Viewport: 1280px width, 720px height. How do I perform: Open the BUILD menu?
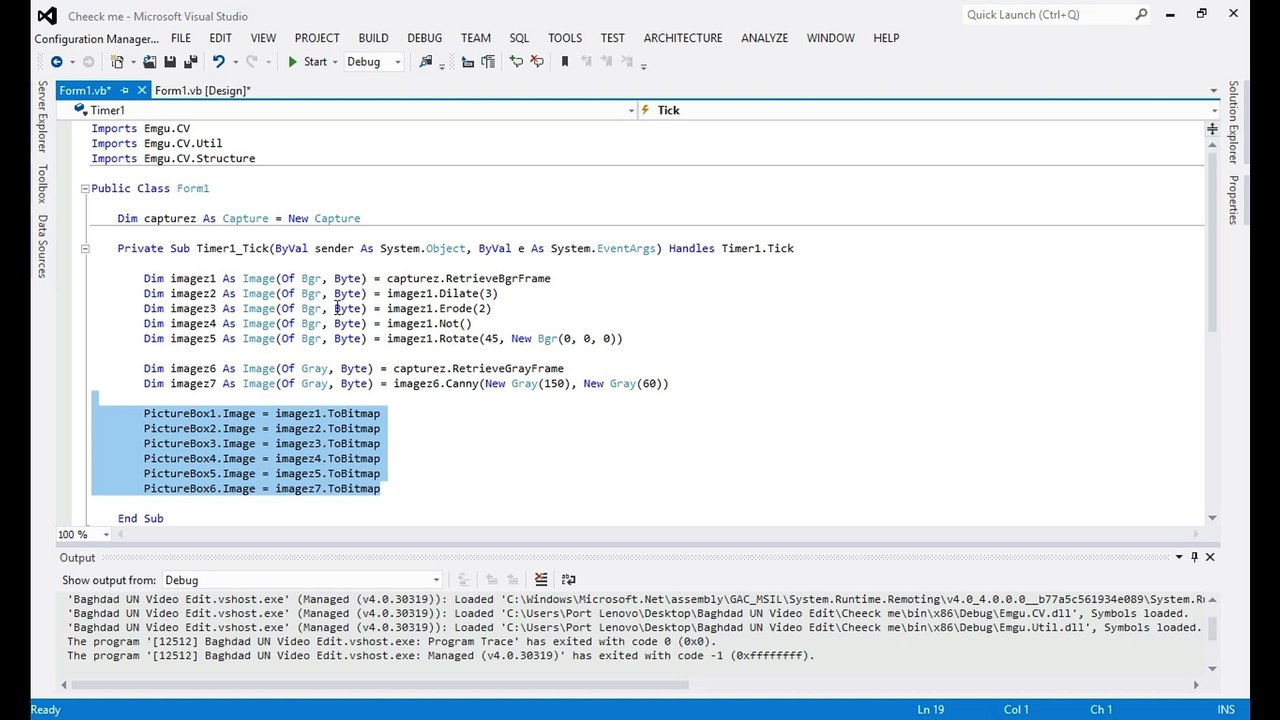tap(373, 38)
